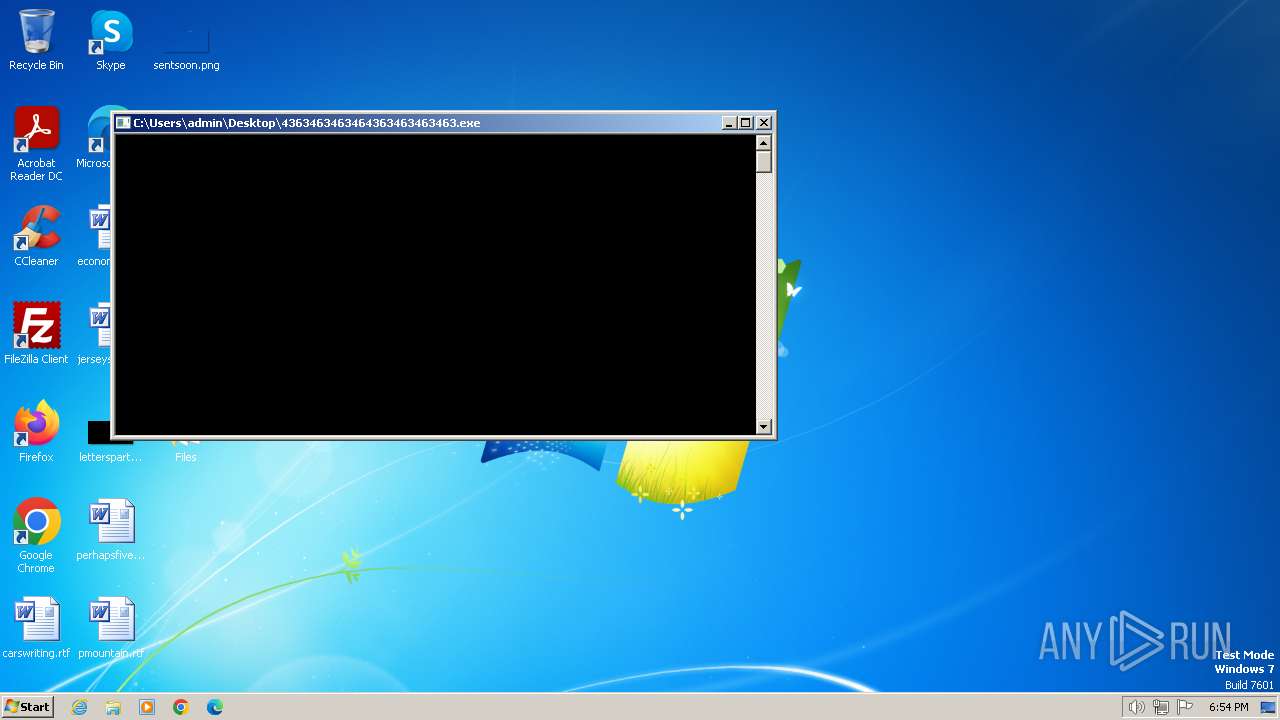Open Google Chrome desktop shortcut
The height and width of the screenshot is (720, 1280).
36,536
